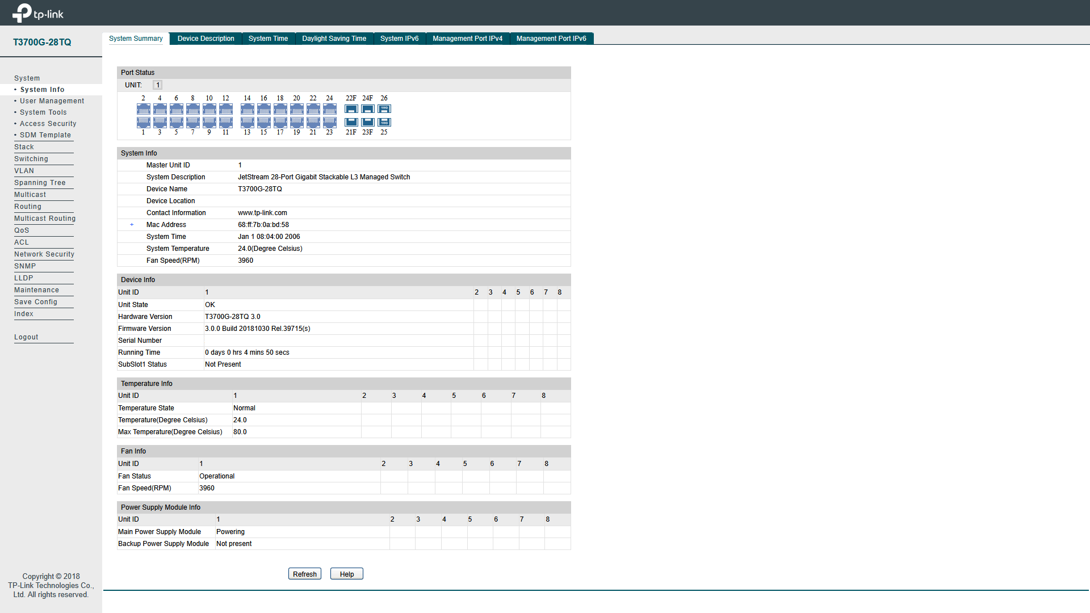Screen dimensions: 1090x613
Task: Open the QoS menu
Action: (x=22, y=230)
